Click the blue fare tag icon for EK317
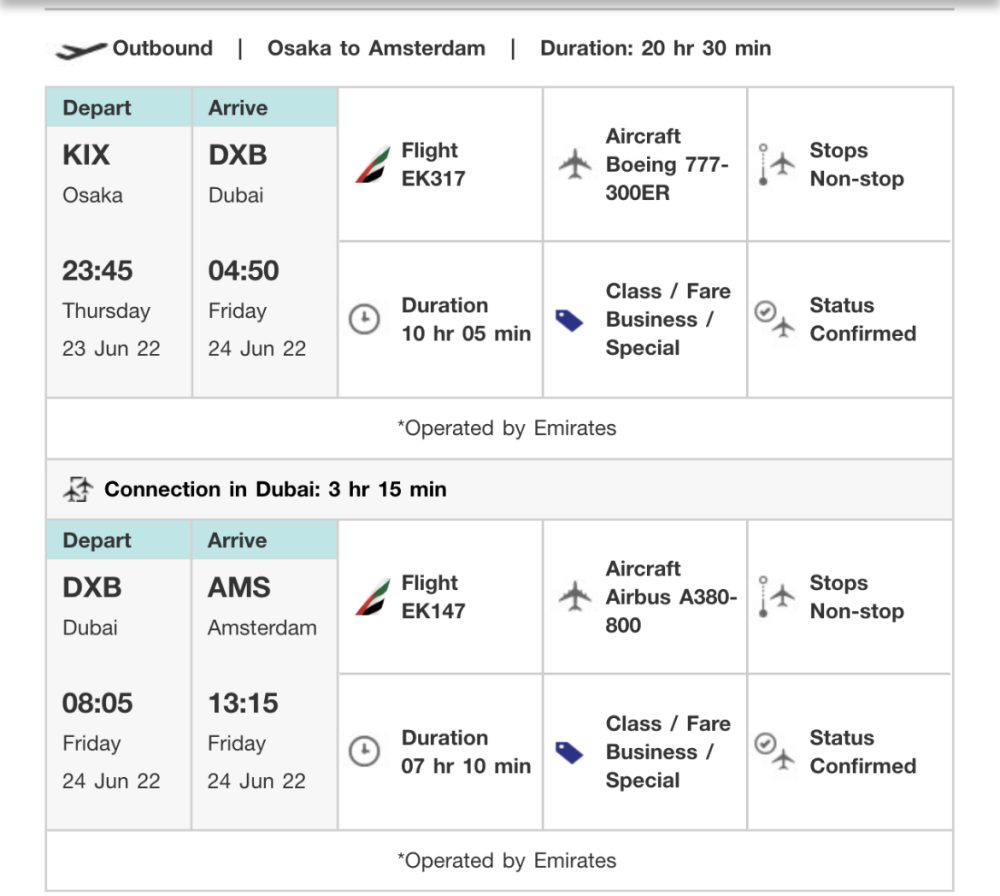 [x=569, y=320]
